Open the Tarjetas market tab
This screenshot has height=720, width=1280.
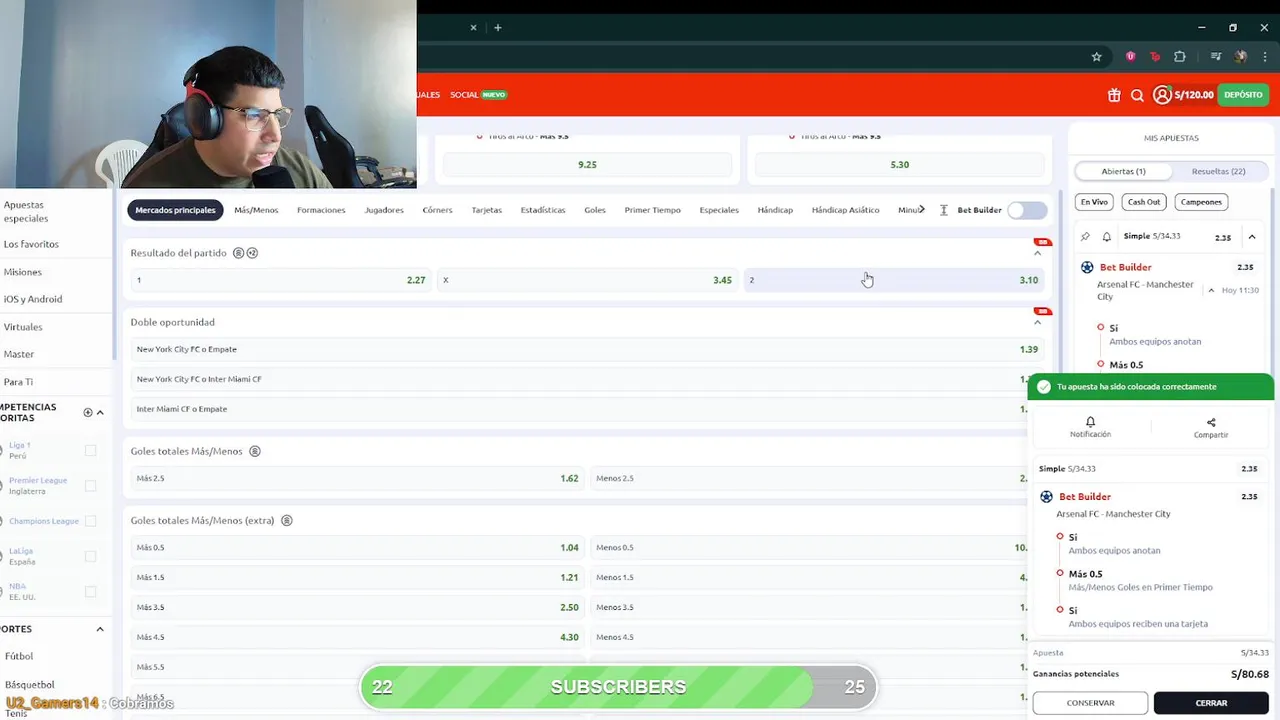coord(487,210)
